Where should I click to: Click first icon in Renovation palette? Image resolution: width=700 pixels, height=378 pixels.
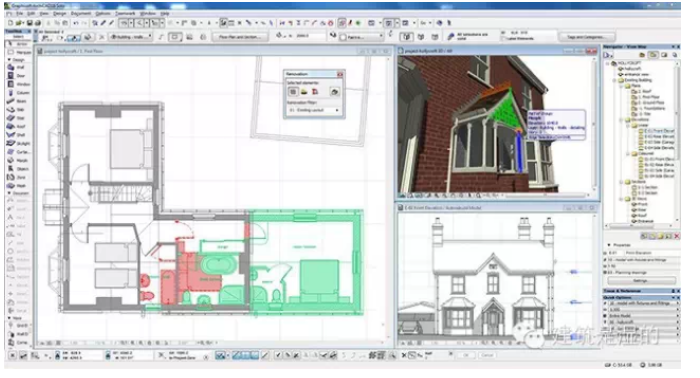click(293, 92)
